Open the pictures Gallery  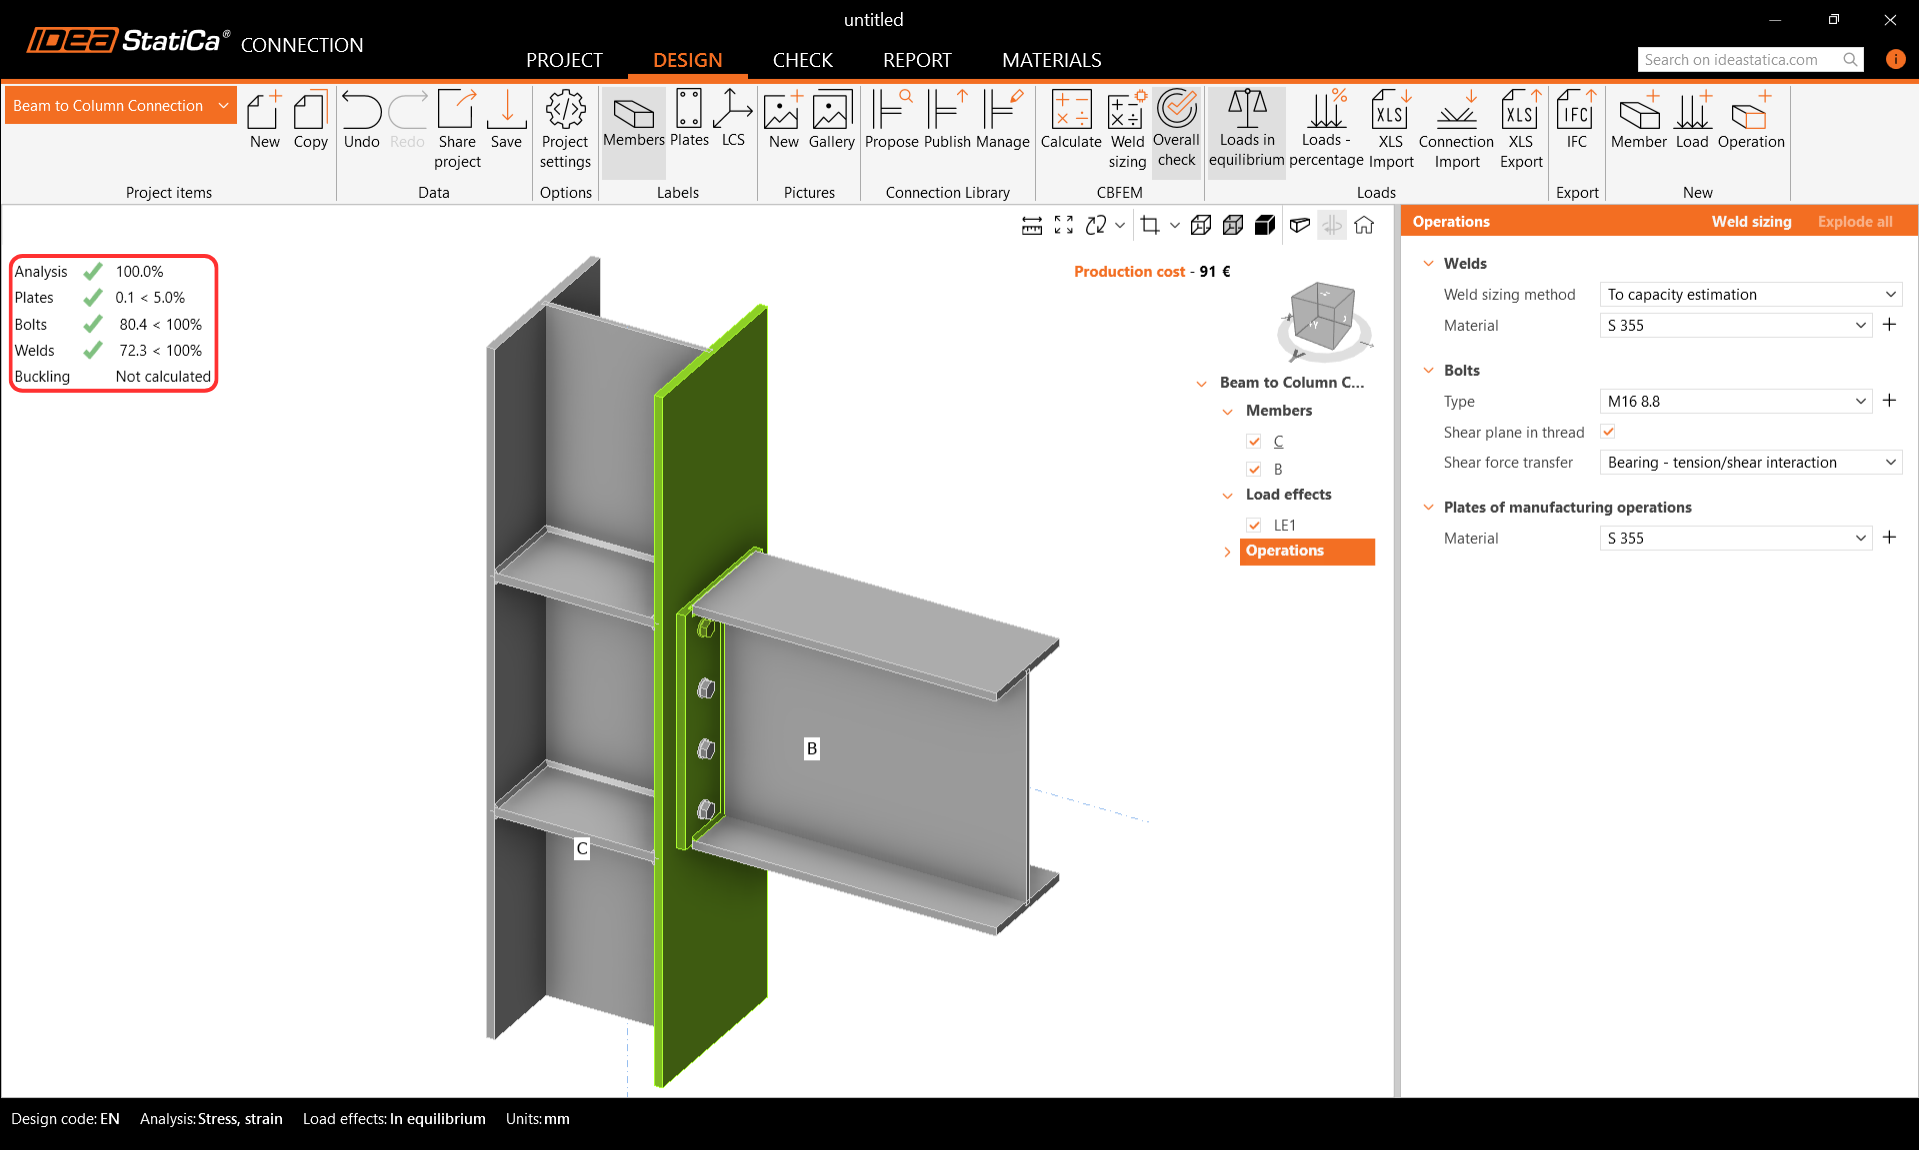pyautogui.click(x=831, y=120)
